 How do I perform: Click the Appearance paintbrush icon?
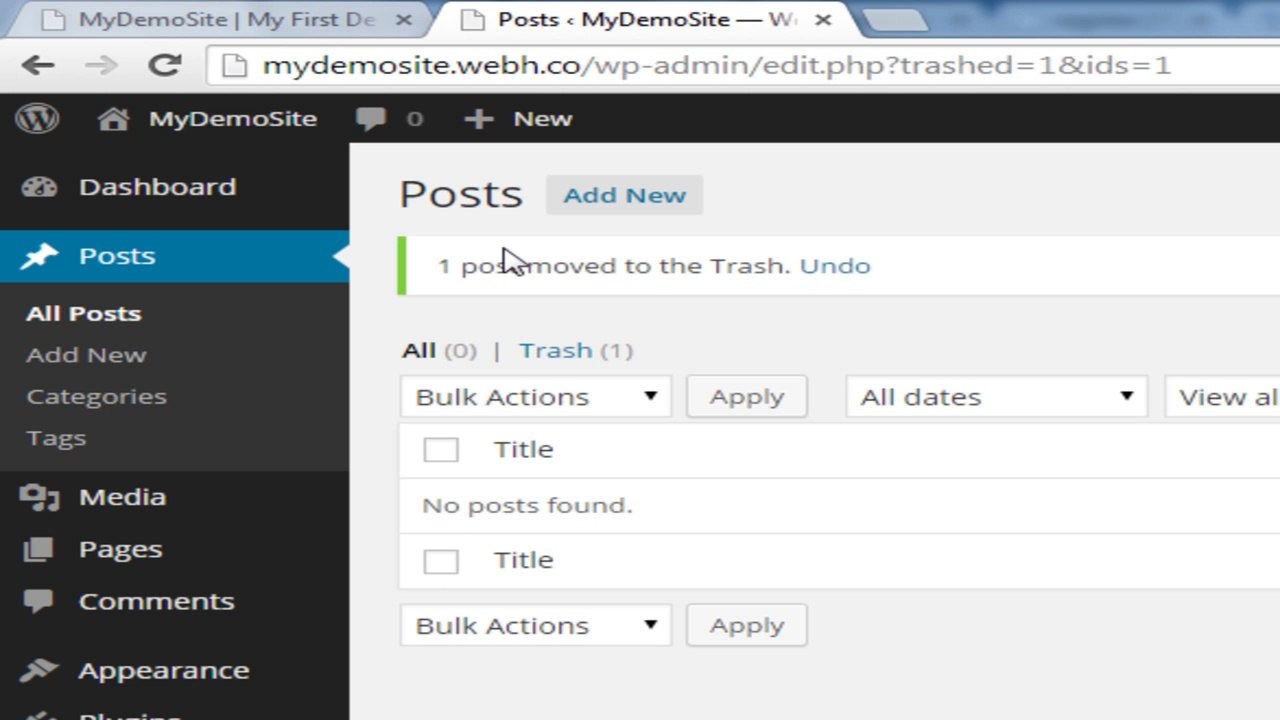pyautogui.click(x=39, y=670)
